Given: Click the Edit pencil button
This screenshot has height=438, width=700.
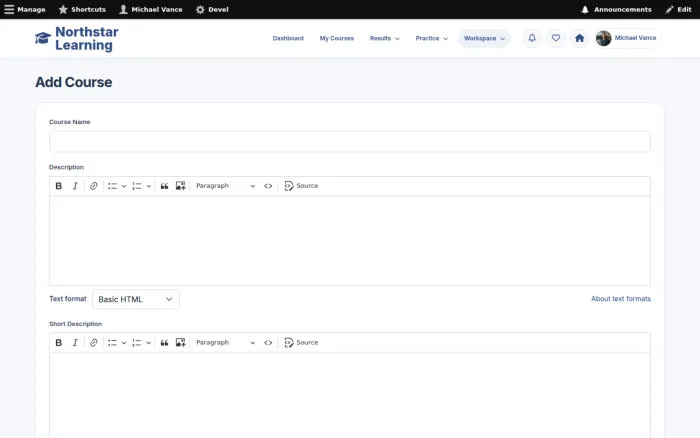Looking at the screenshot, I should pyautogui.click(x=678, y=9).
